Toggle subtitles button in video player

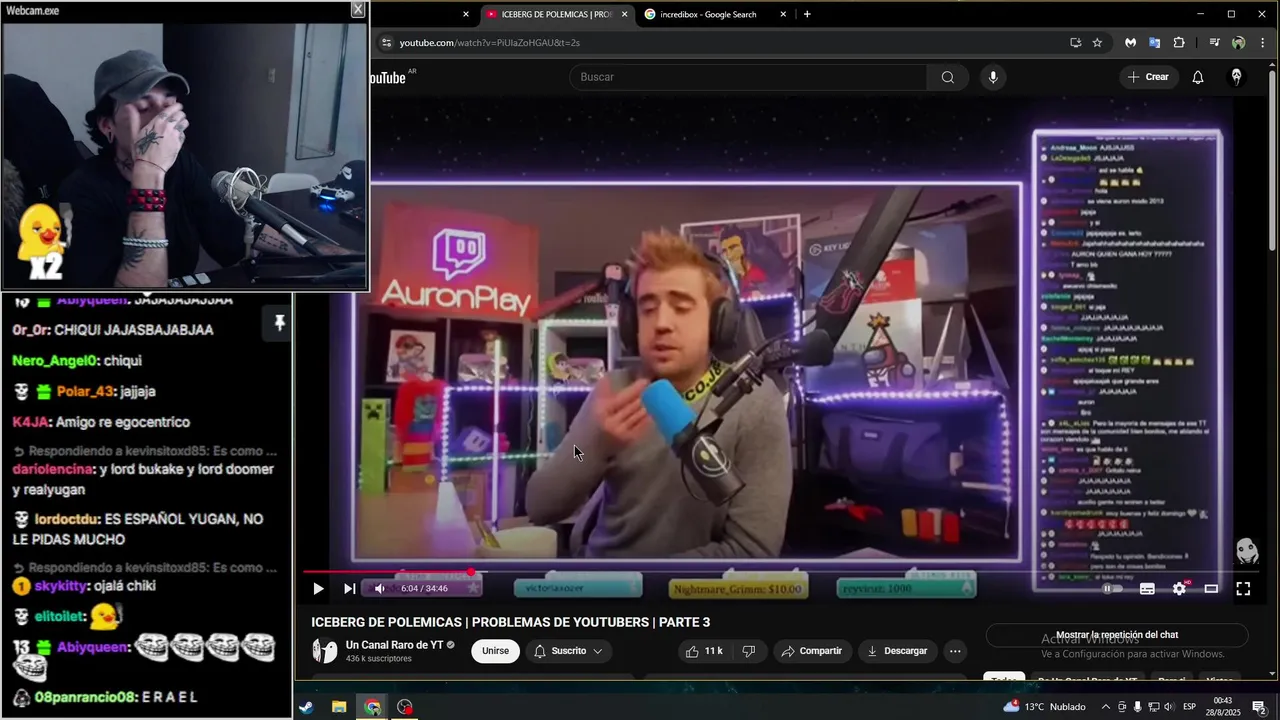pos(1147,589)
